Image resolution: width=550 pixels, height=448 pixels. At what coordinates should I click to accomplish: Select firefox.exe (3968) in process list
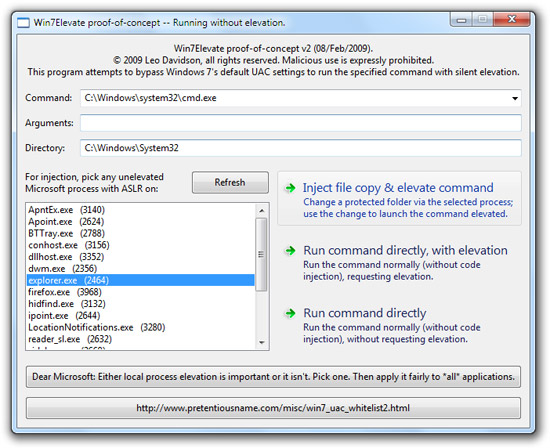[x=141, y=292]
